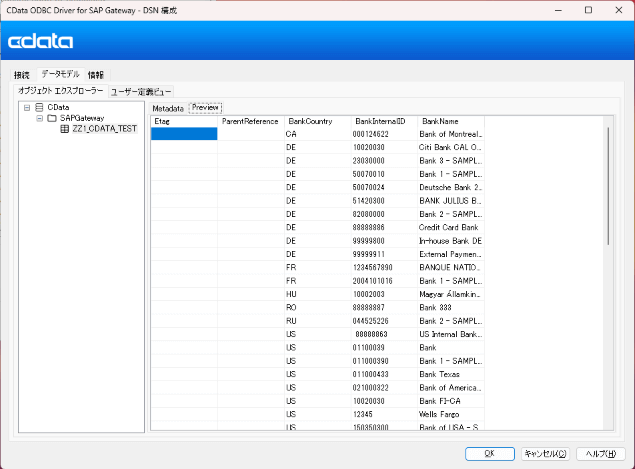Select BankCountry cell RO
635x469 pixels.
click(x=318, y=308)
